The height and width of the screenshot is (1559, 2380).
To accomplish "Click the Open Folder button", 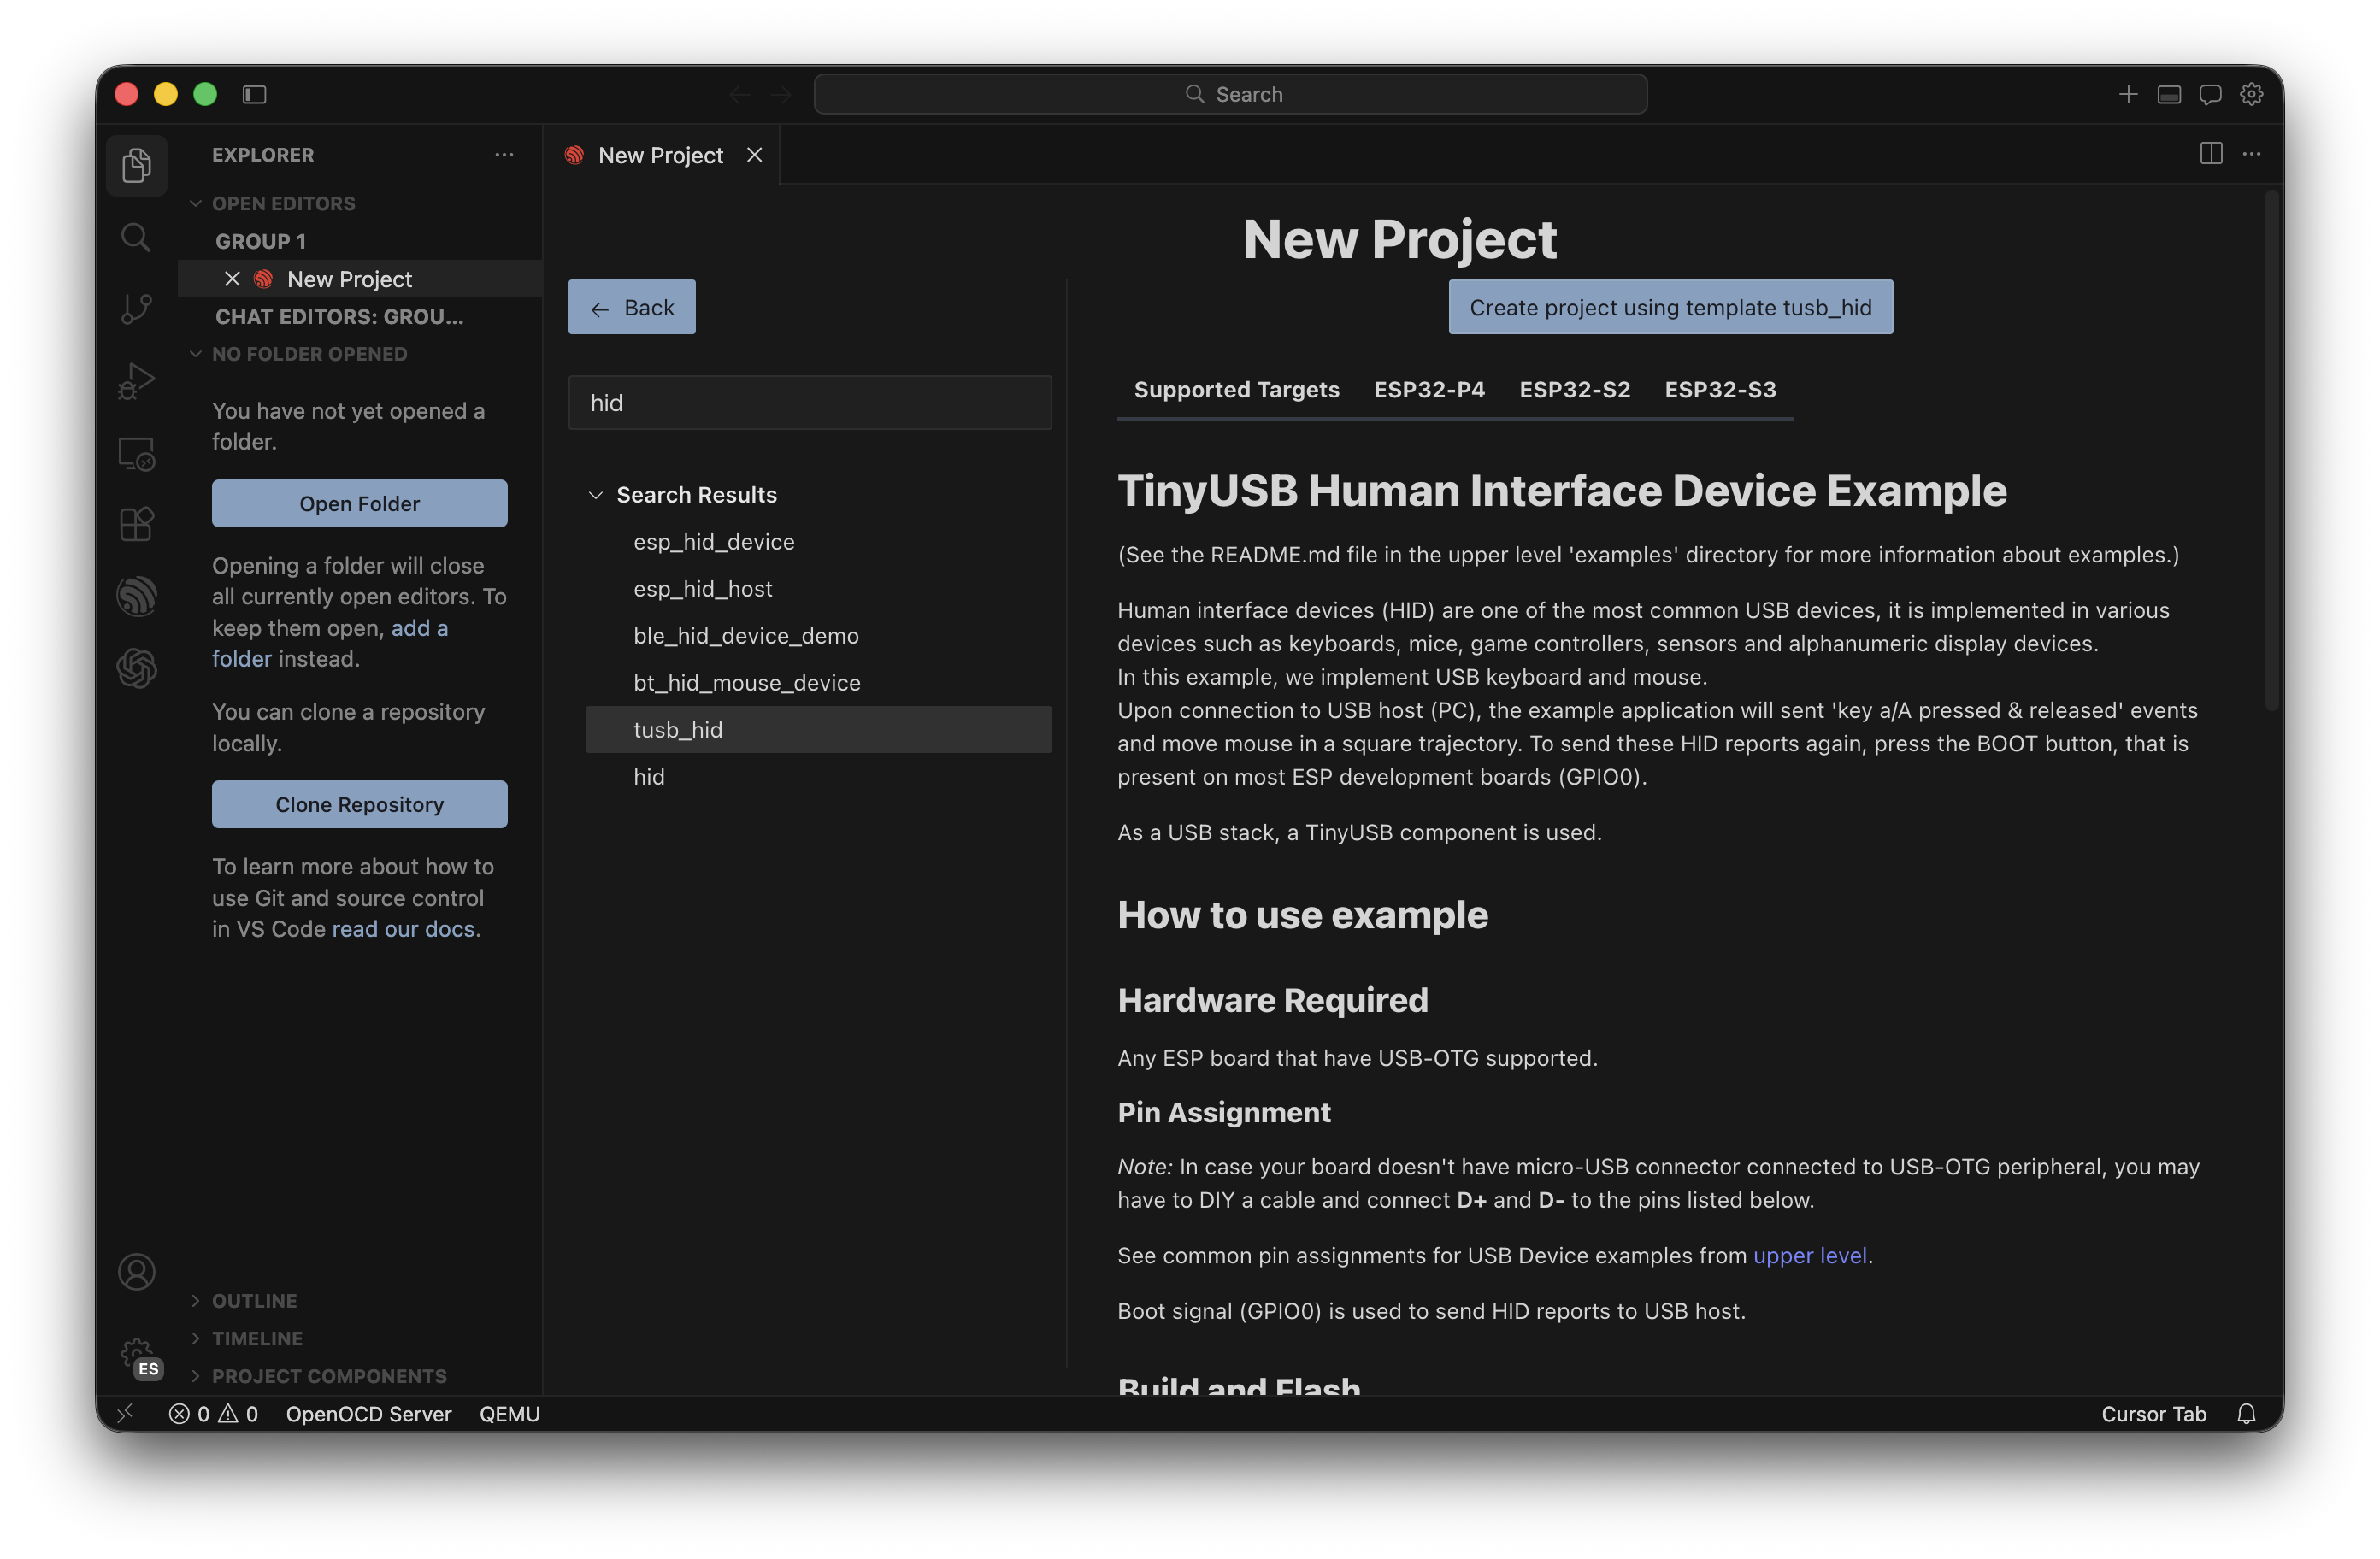I will 360,503.
